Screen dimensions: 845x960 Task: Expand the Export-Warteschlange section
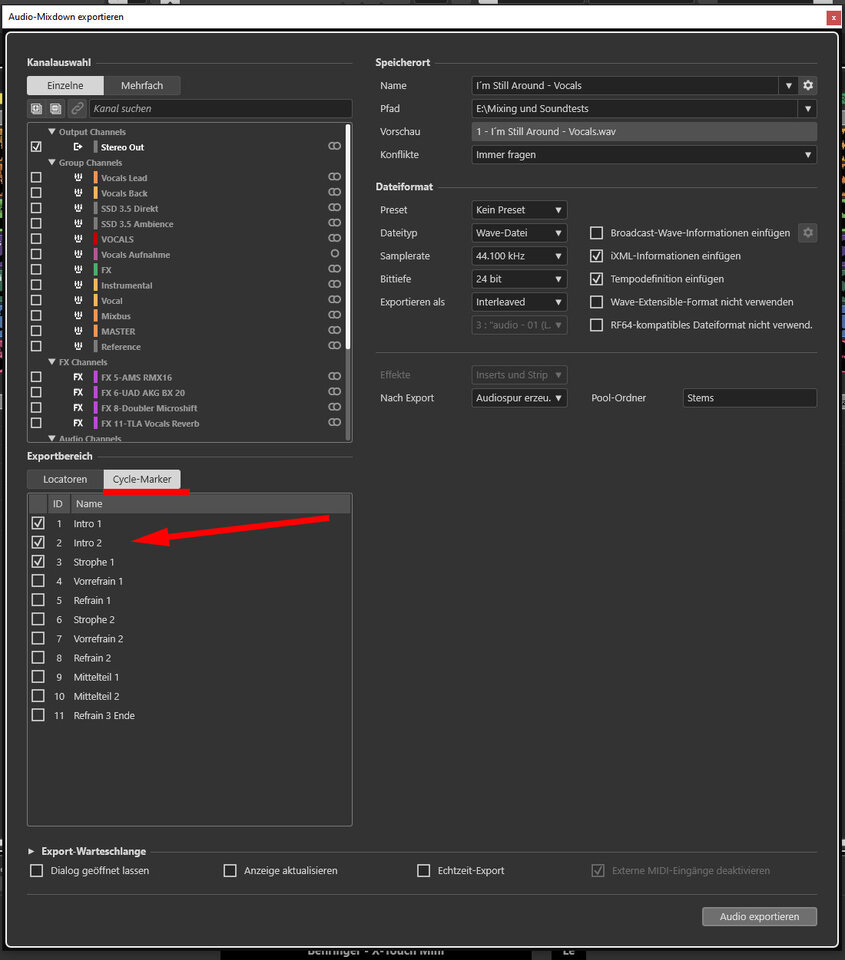click(x=31, y=851)
